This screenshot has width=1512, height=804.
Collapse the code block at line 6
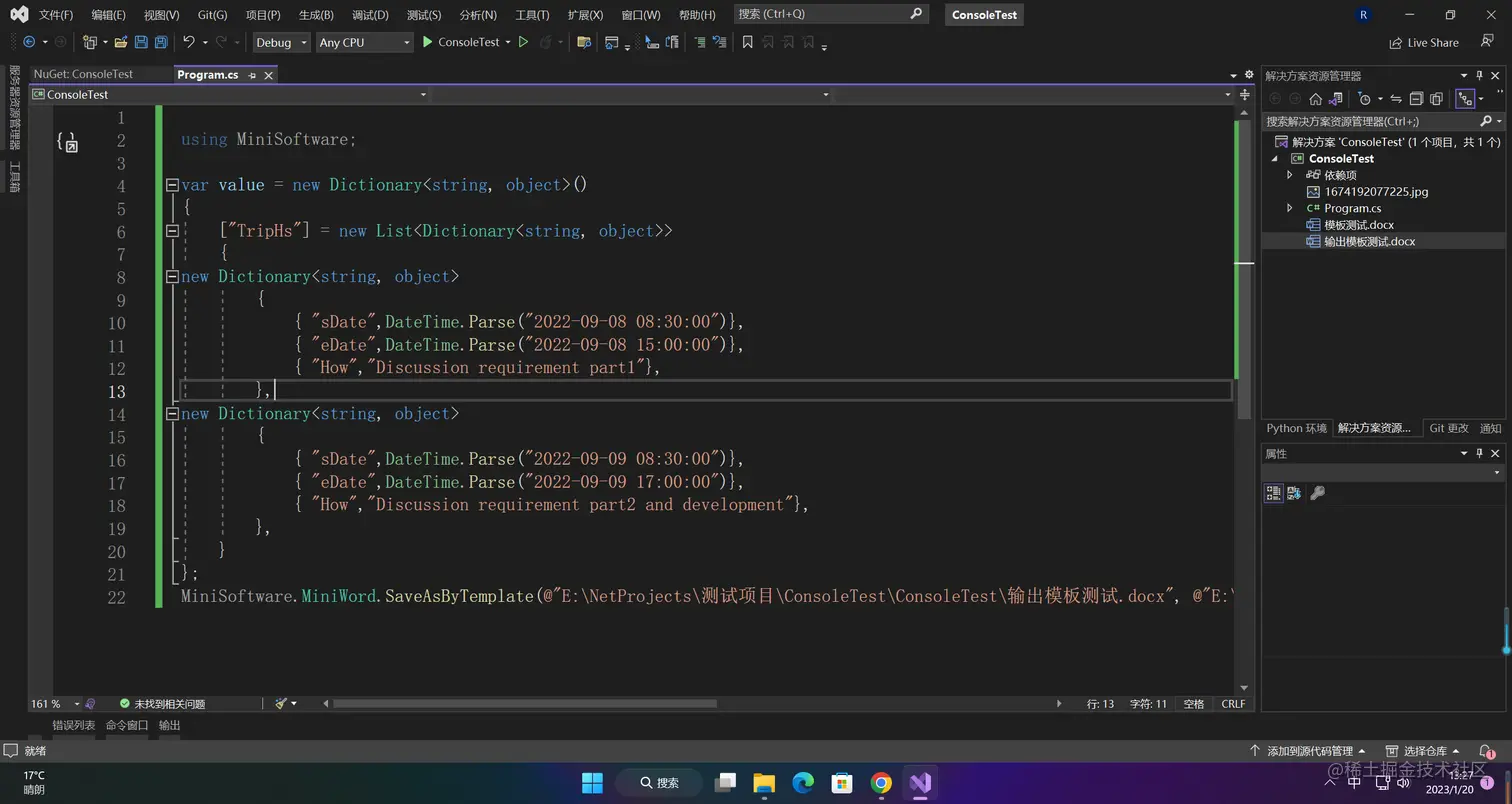tap(172, 231)
